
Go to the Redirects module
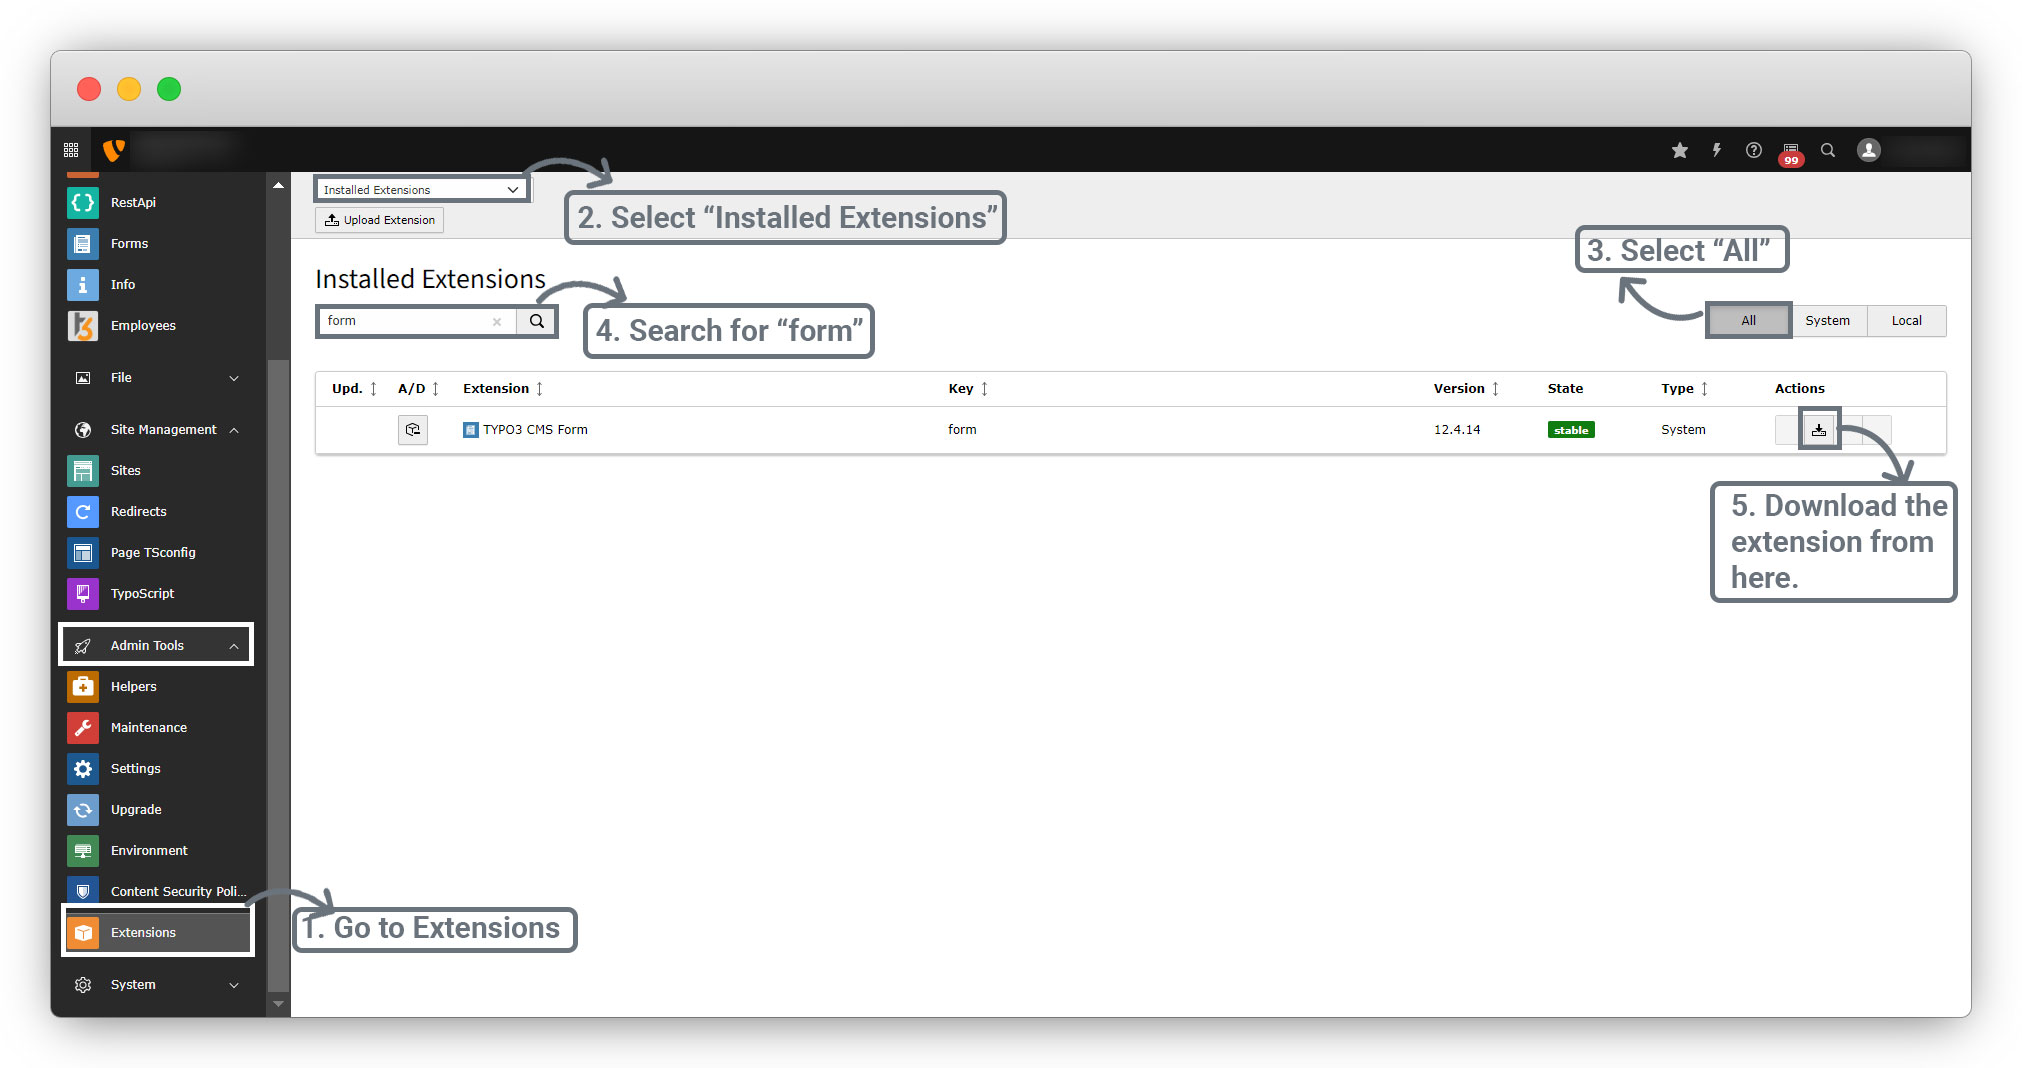138,512
